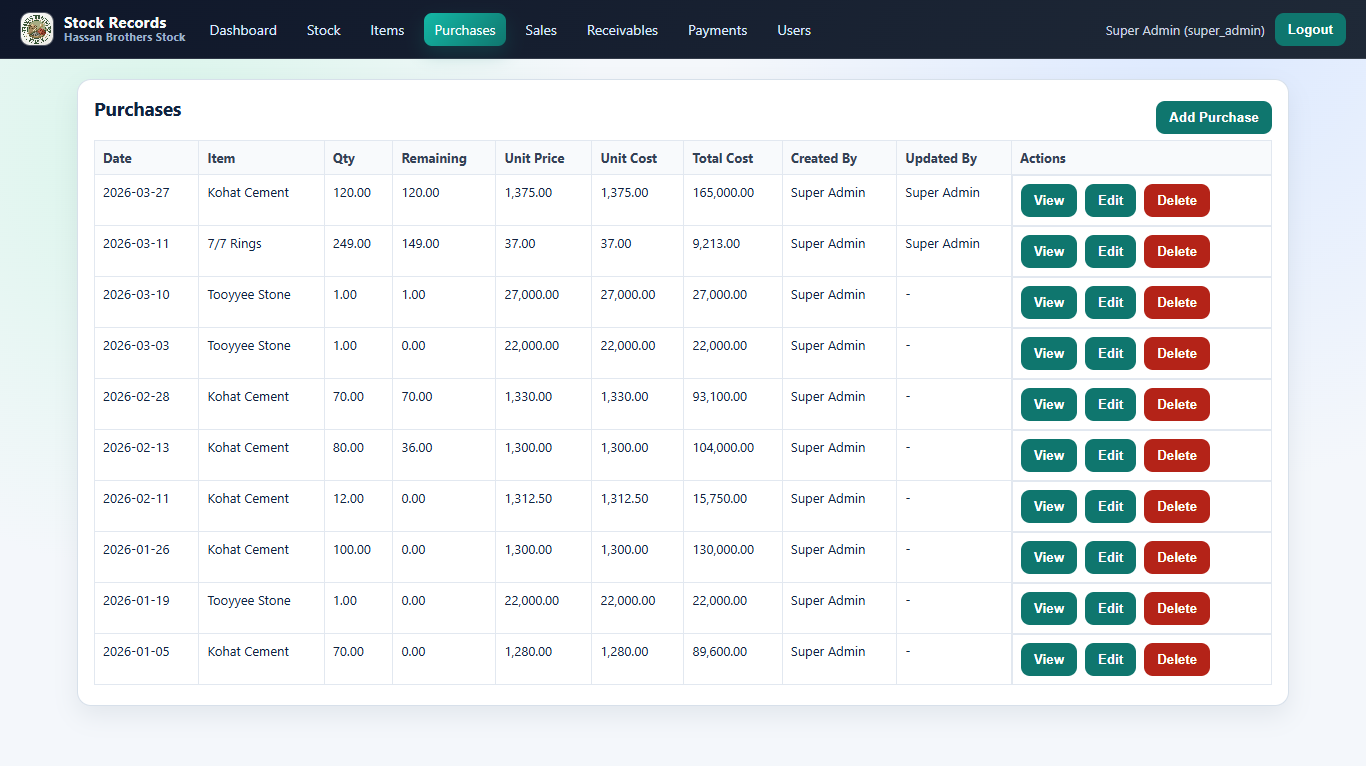View the 2026-02-13 purchase record
The width and height of the screenshot is (1366, 766).
(1049, 455)
